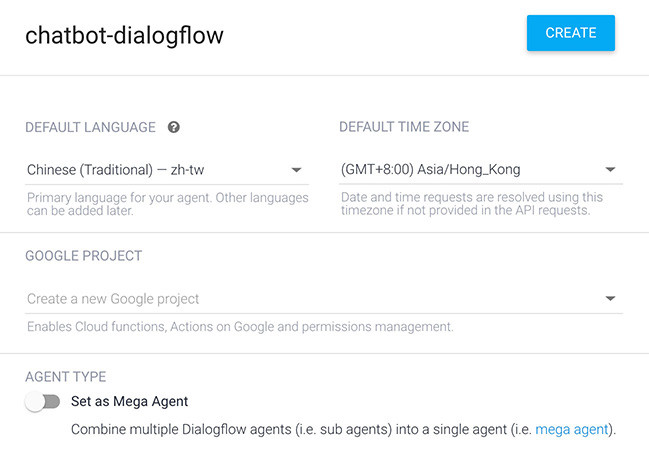This screenshot has width=649, height=462.
Task: Click the "Enables Cloud functions" description
Action: [x=240, y=327]
